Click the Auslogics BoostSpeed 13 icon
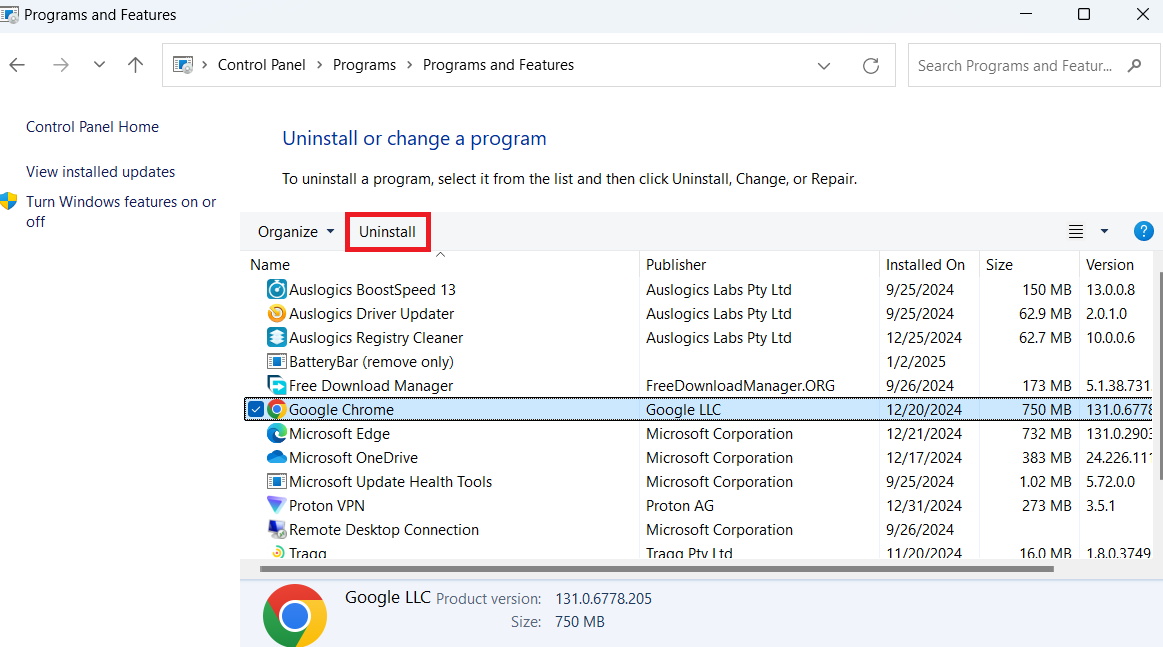 coord(277,289)
